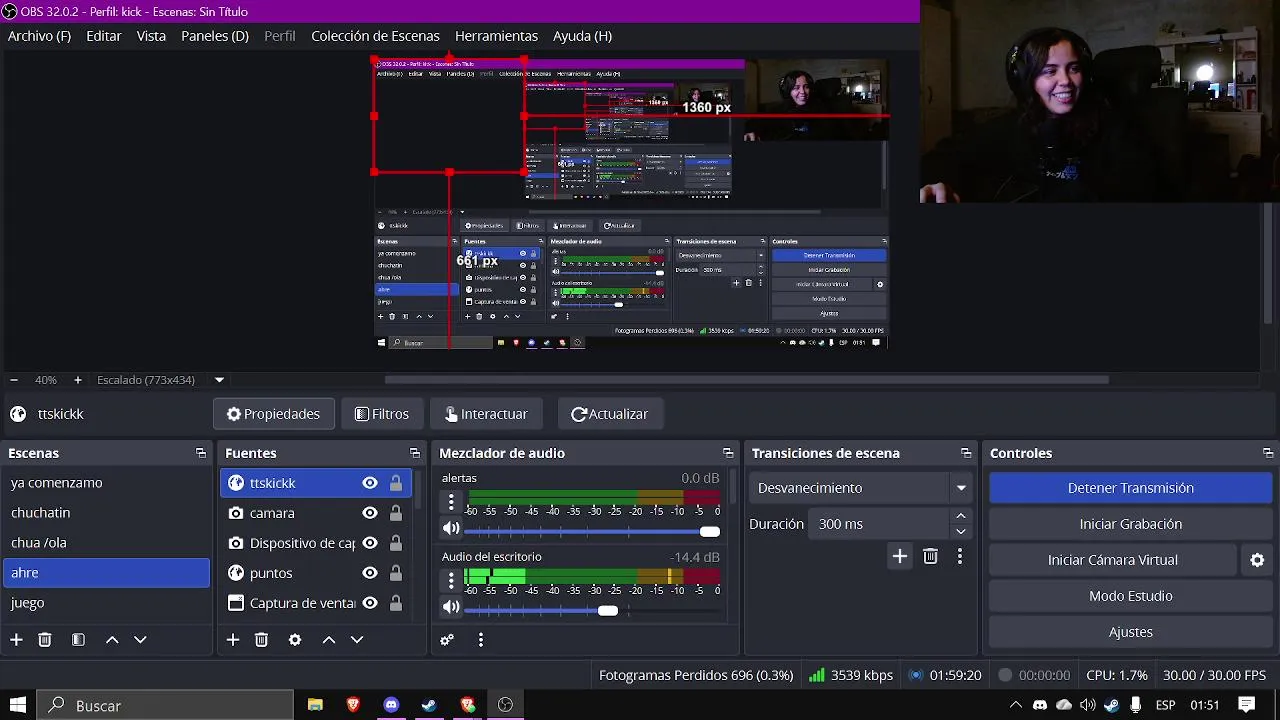Open transition properties three-dot menu

[x=960, y=556]
